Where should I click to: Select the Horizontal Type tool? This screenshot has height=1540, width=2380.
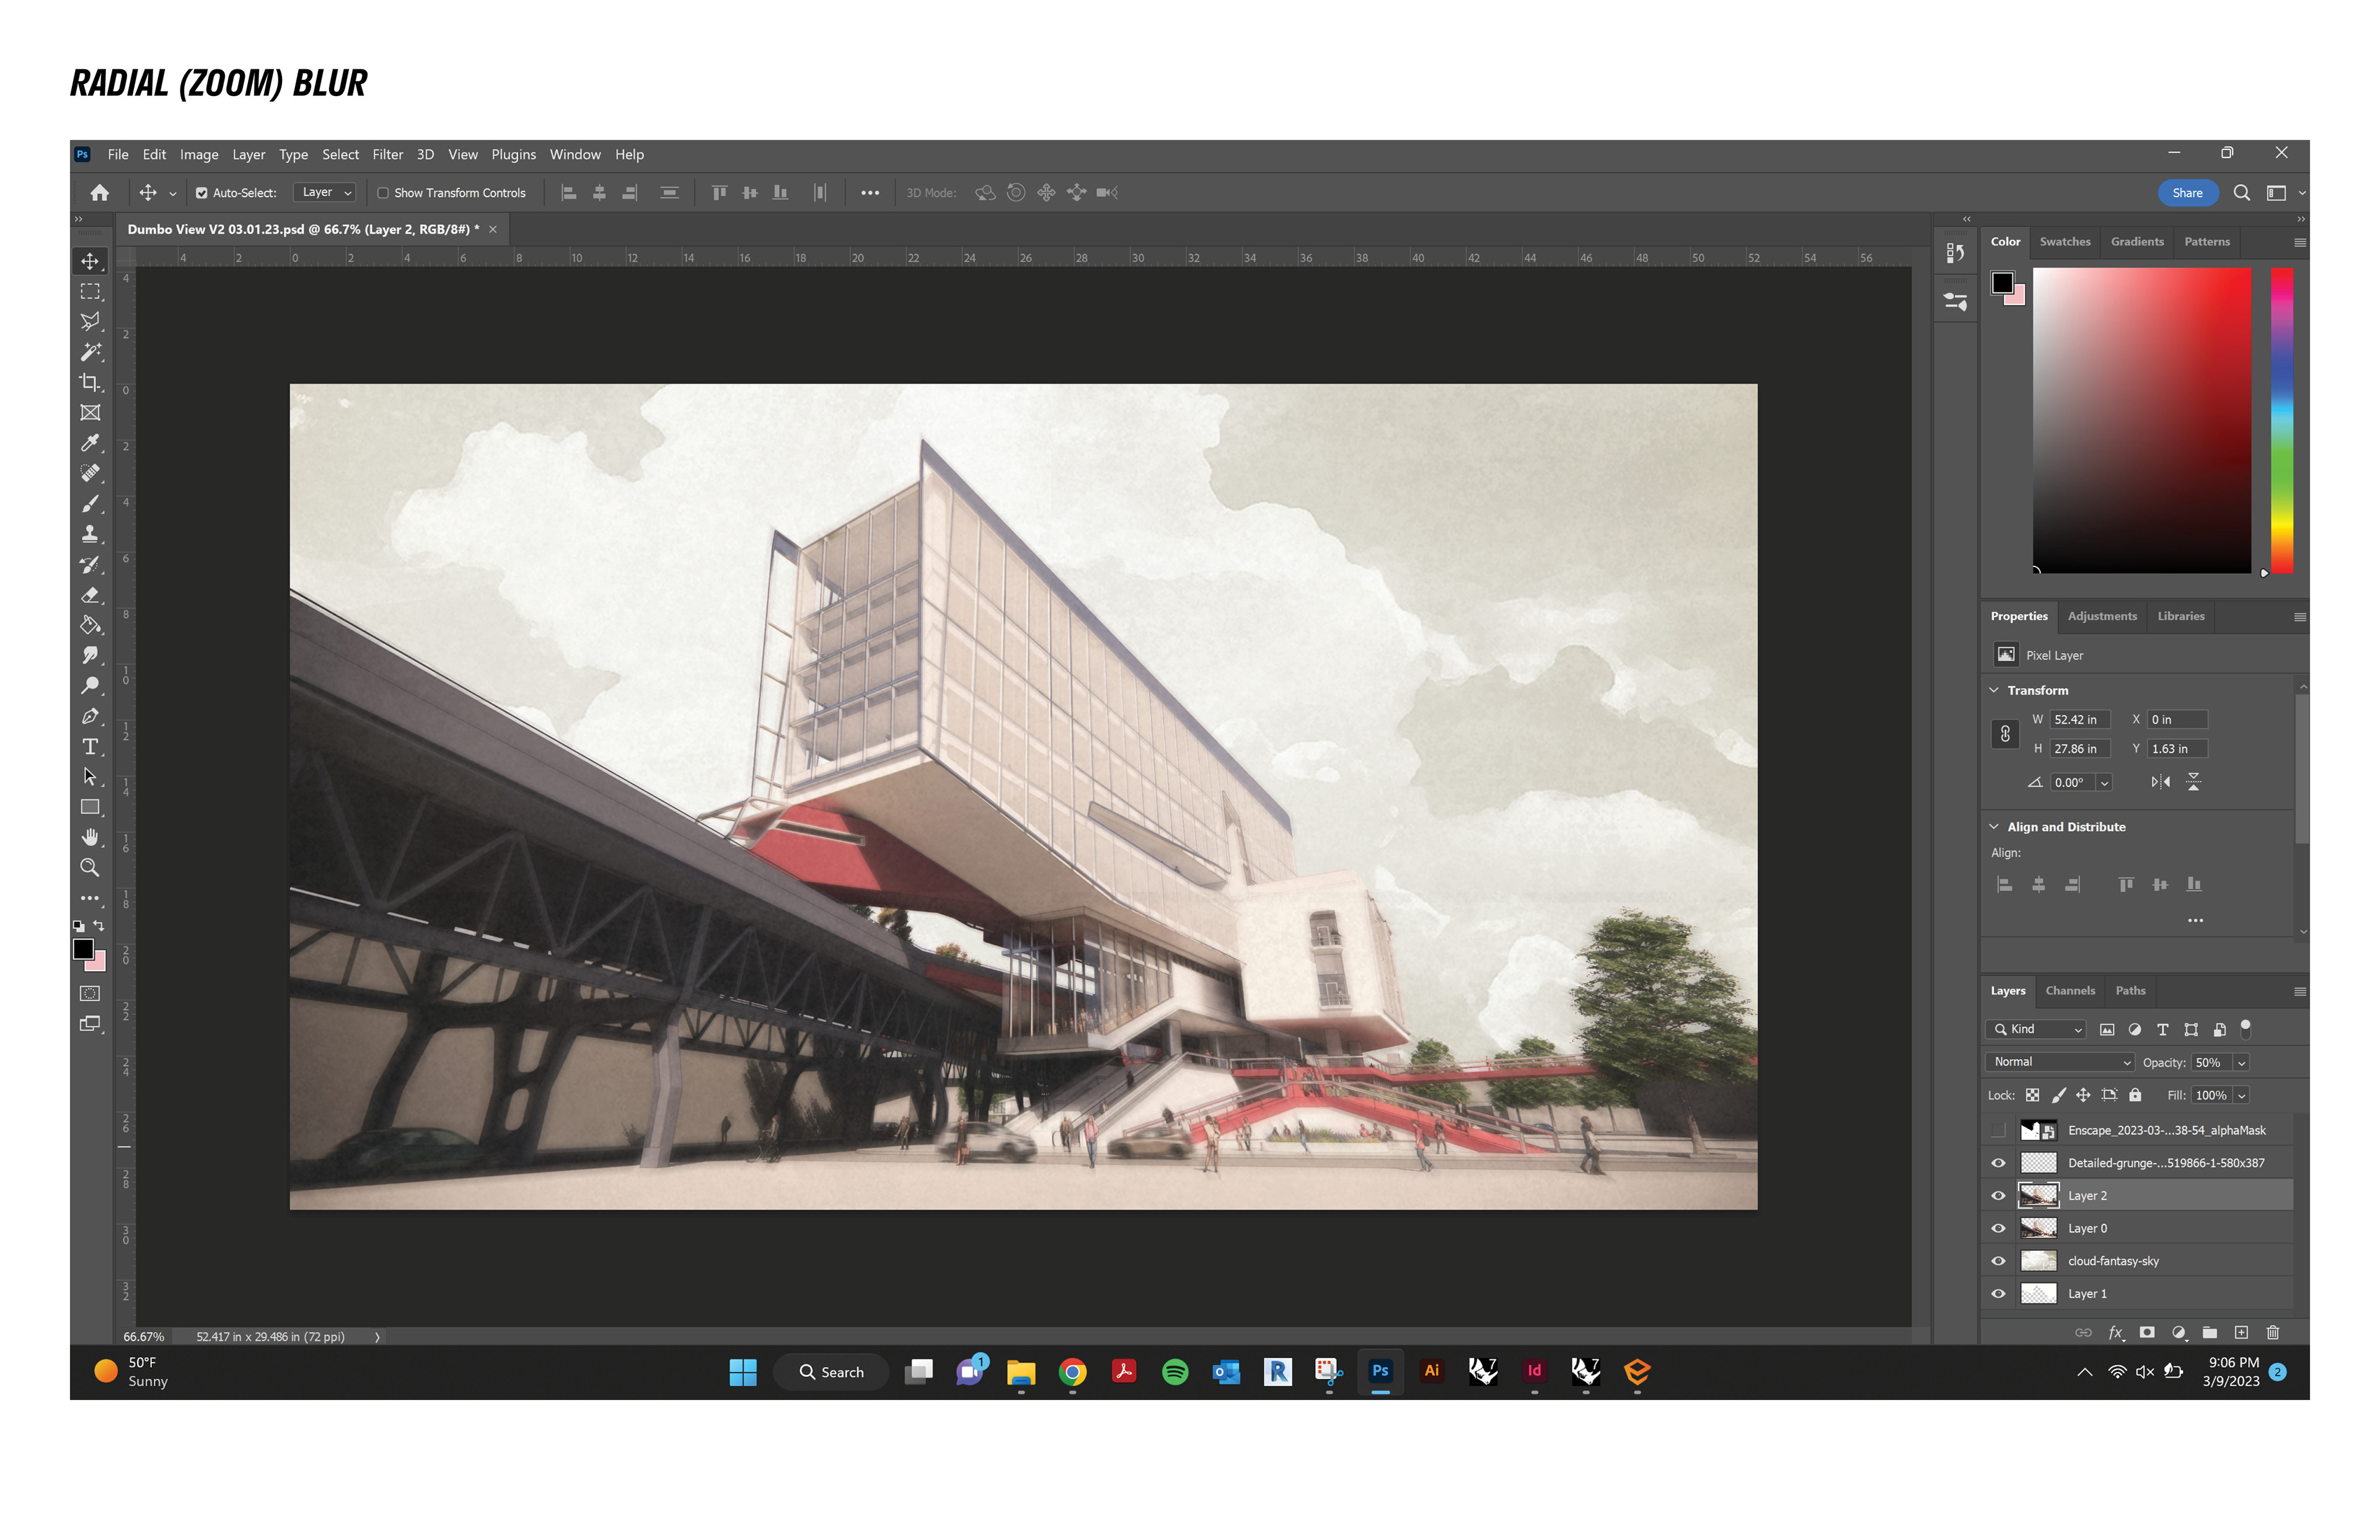pos(90,747)
